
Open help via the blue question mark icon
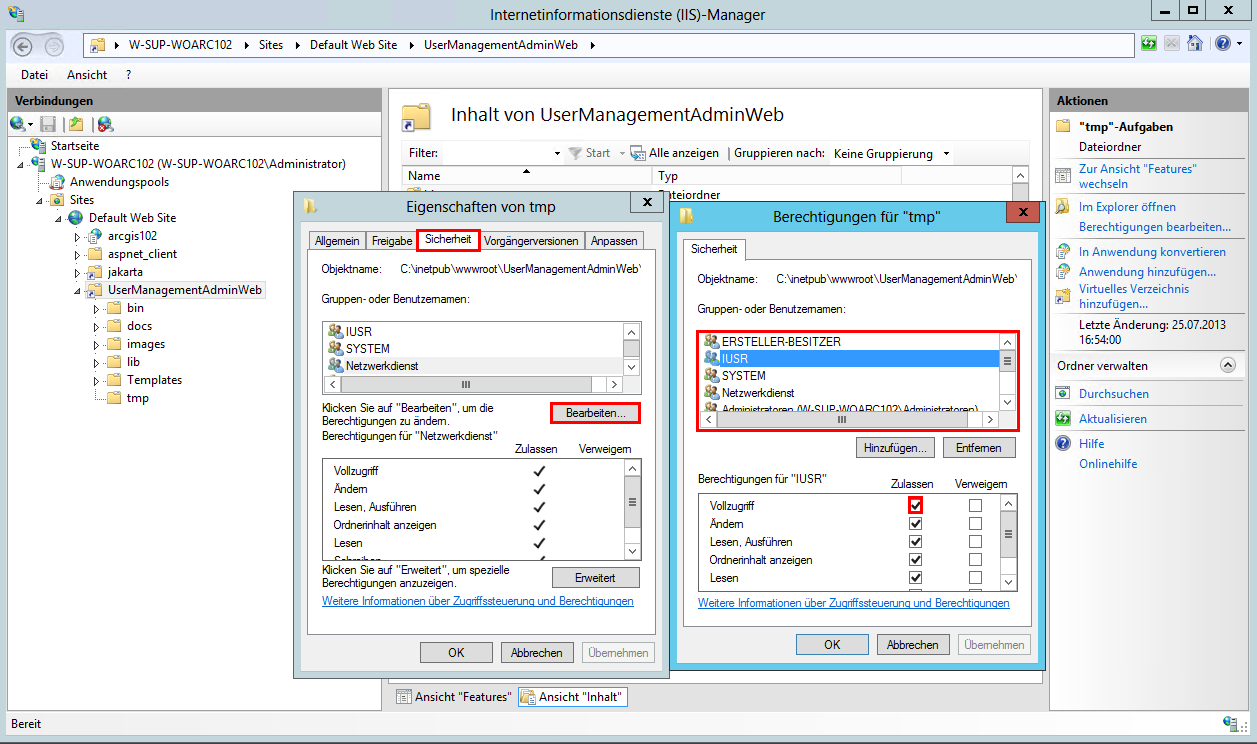point(1223,43)
